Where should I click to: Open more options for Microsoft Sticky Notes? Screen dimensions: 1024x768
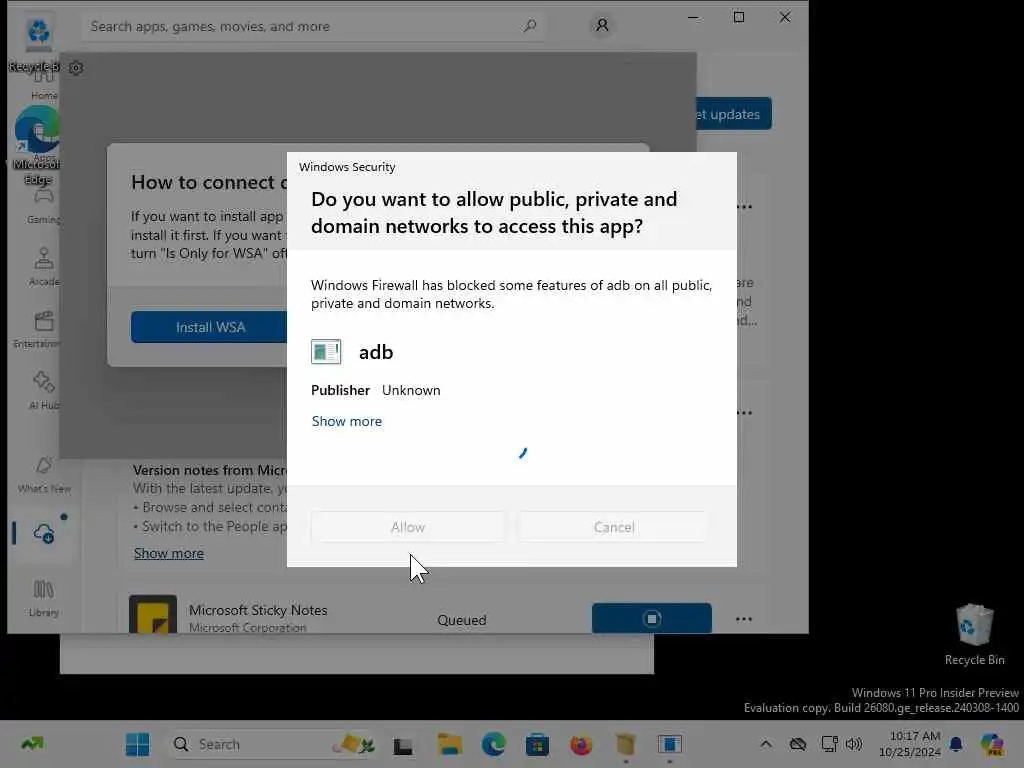(x=744, y=618)
